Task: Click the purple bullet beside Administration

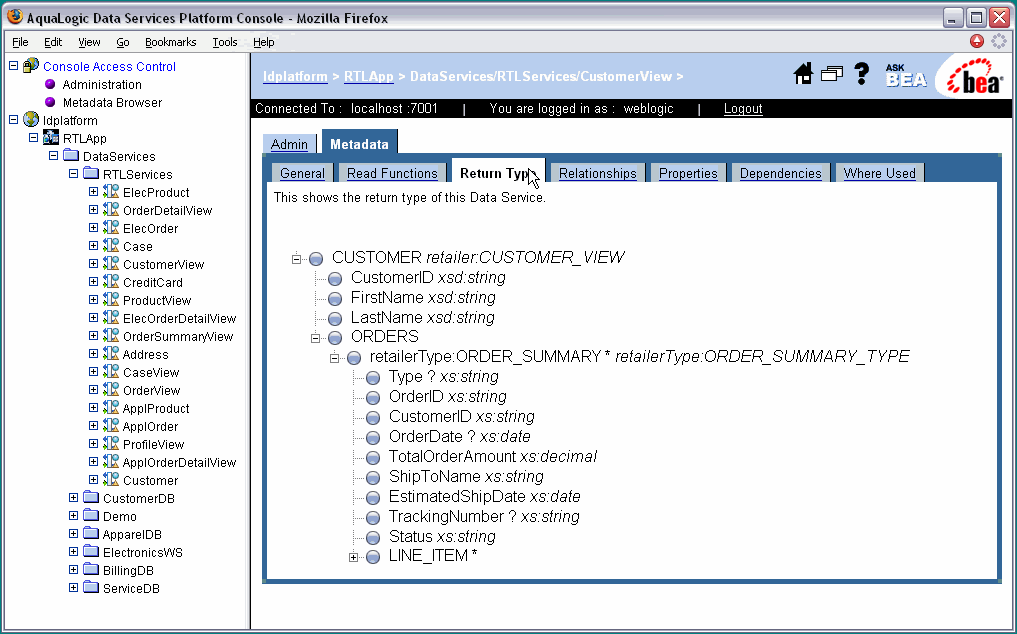Action: coord(50,84)
